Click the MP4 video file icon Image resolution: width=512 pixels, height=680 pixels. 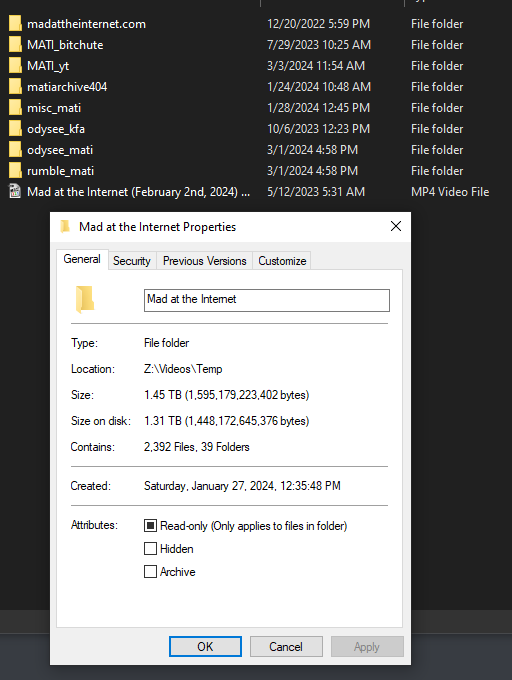pos(15,191)
